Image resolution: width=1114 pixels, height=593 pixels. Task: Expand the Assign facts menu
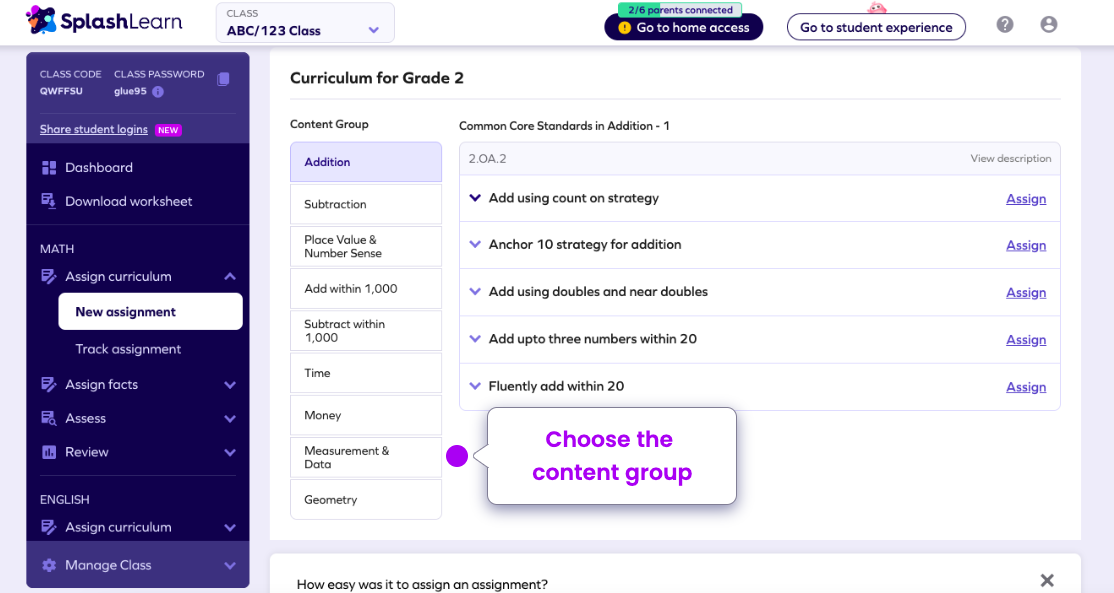(230, 385)
